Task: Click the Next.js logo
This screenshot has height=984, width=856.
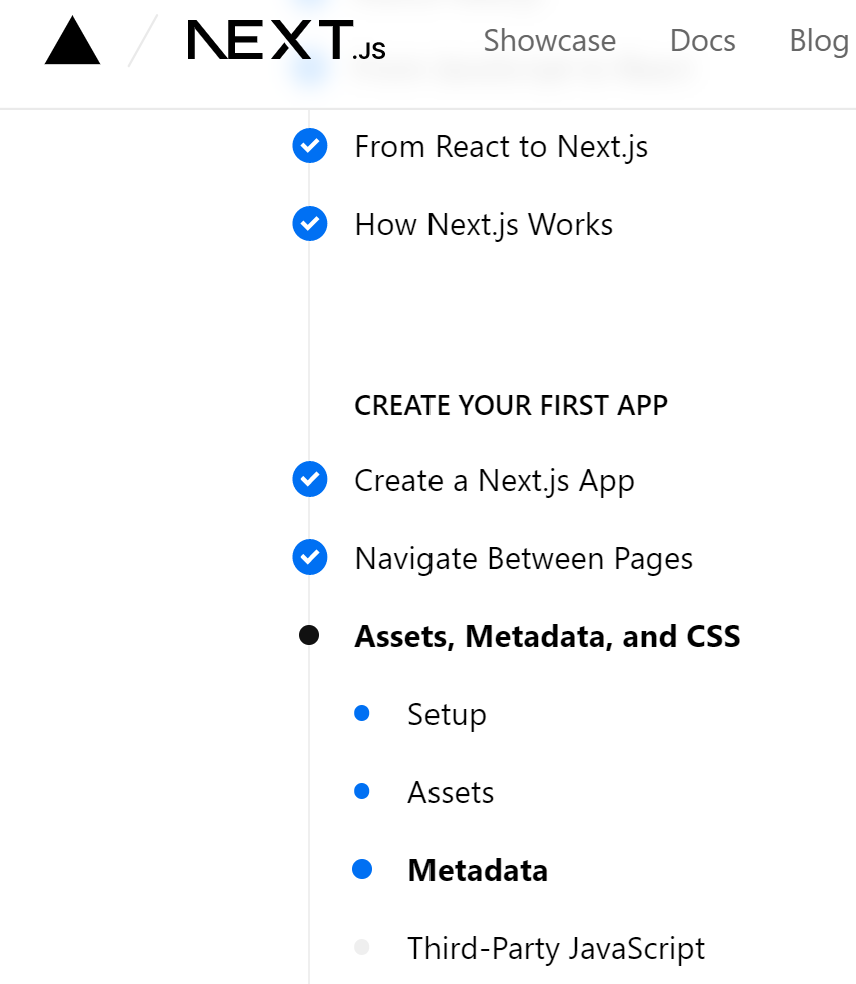Action: click(286, 42)
